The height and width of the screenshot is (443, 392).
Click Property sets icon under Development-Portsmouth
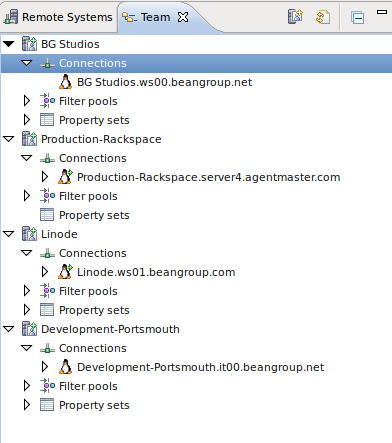click(x=47, y=405)
